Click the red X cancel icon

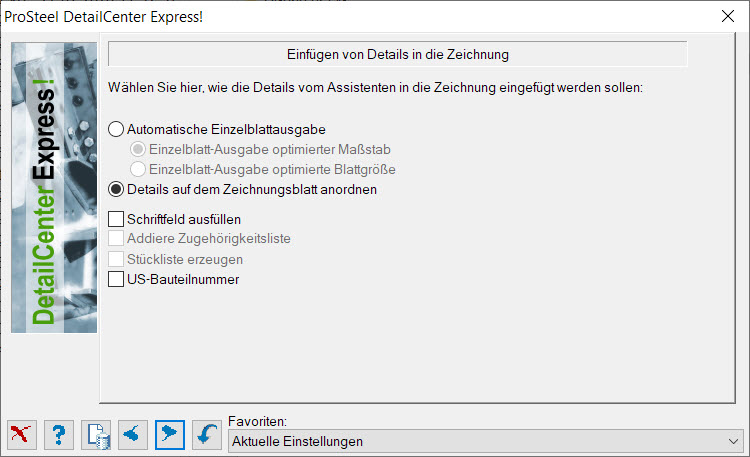pyautogui.click(x=22, y=435)
